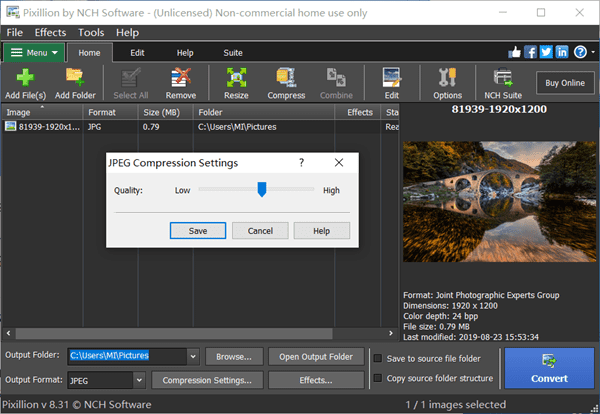Image resolution: width=600 pixels, height=414 pixels.
Task: Click the Facebook share icon
Action: pos(530,52)
